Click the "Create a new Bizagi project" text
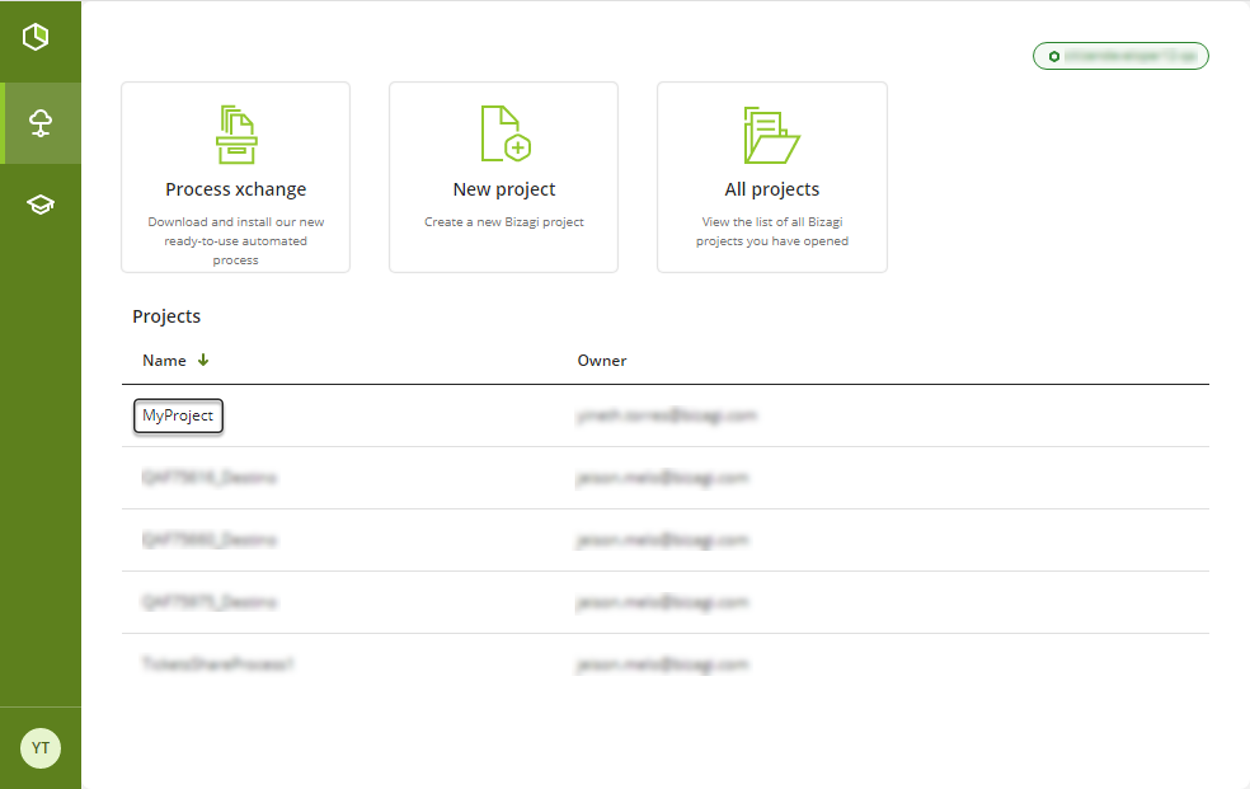The height and width of the screenshot is (789, 1250). point(504,222)
